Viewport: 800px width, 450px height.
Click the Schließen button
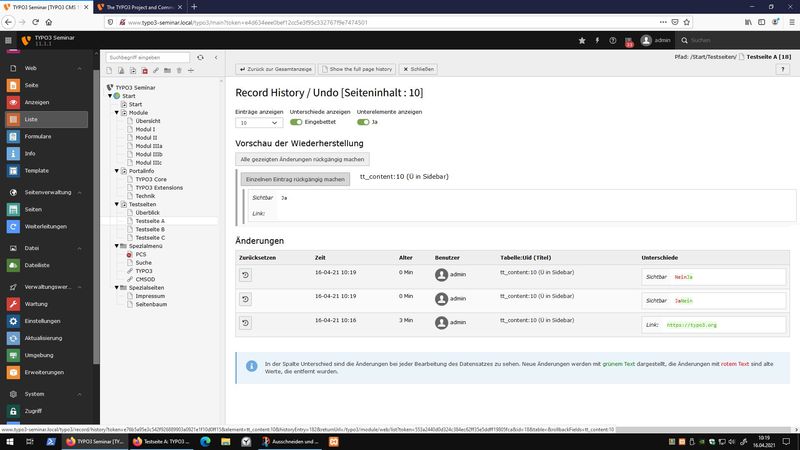point(418,69)
